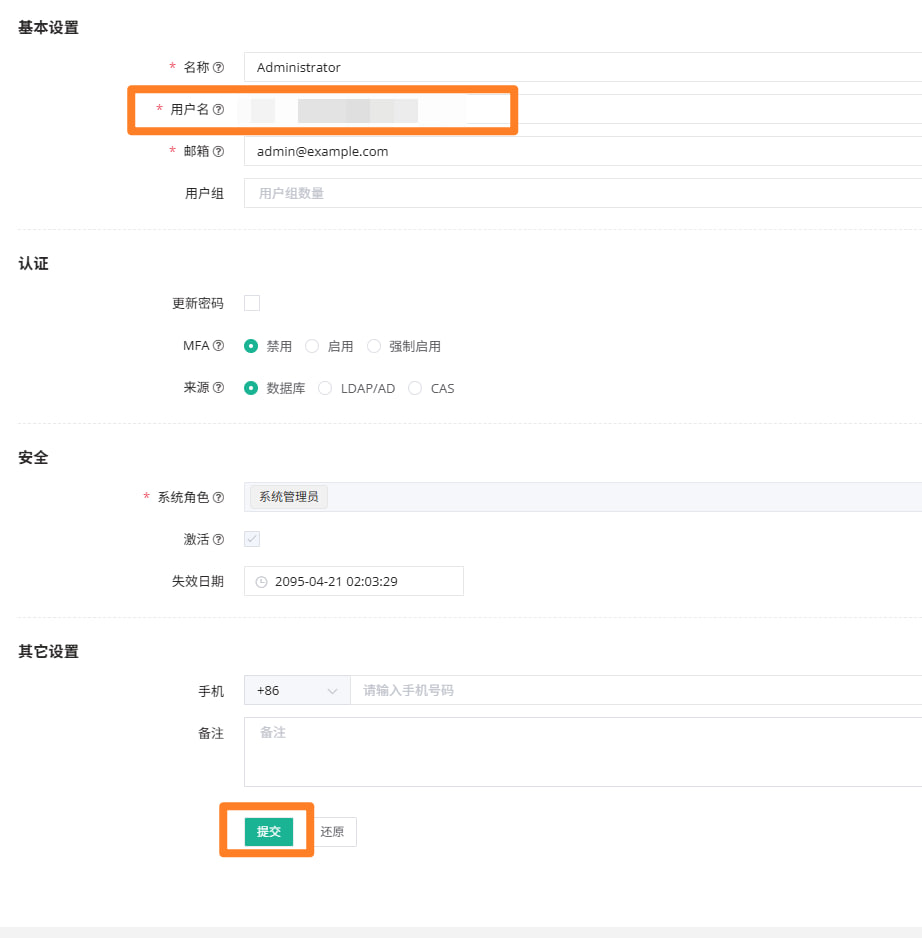Choose the CAS source radio button
Screen dimensions: 922x938
click(x=415, y=388)
